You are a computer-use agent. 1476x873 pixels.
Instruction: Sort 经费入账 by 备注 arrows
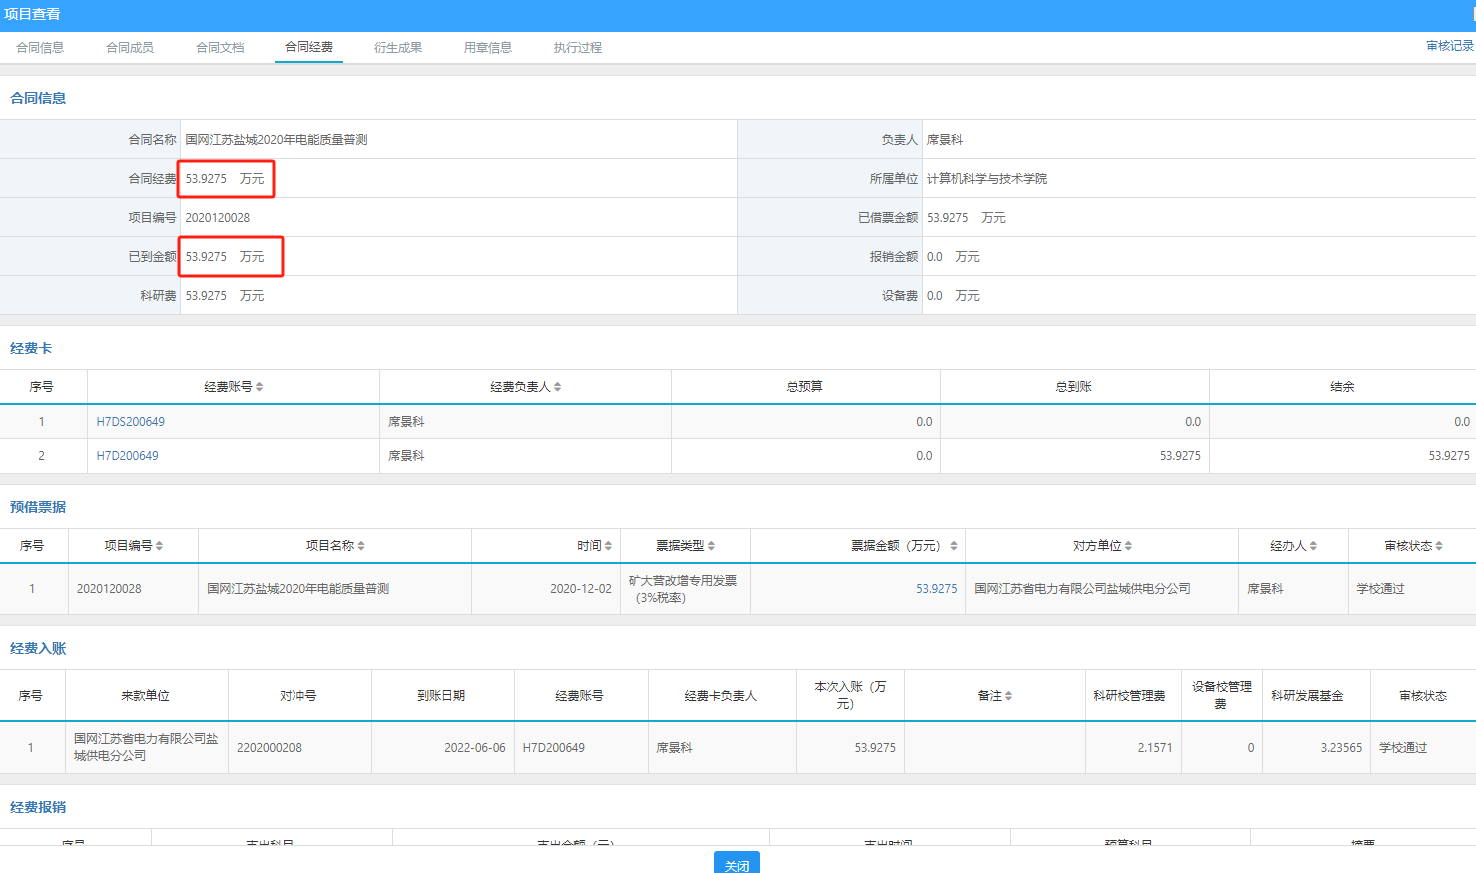(x=1008, y=696)
